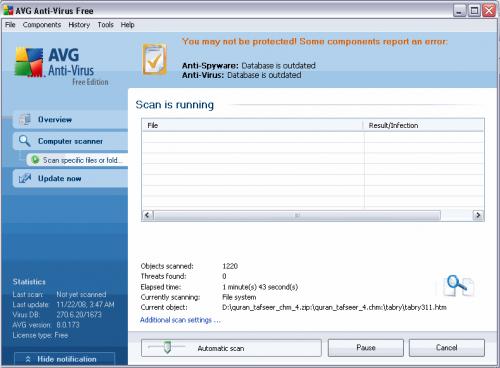Click the Automatic scan priority slider handle
Screen dimensions: 500x368
click(167, 347)
